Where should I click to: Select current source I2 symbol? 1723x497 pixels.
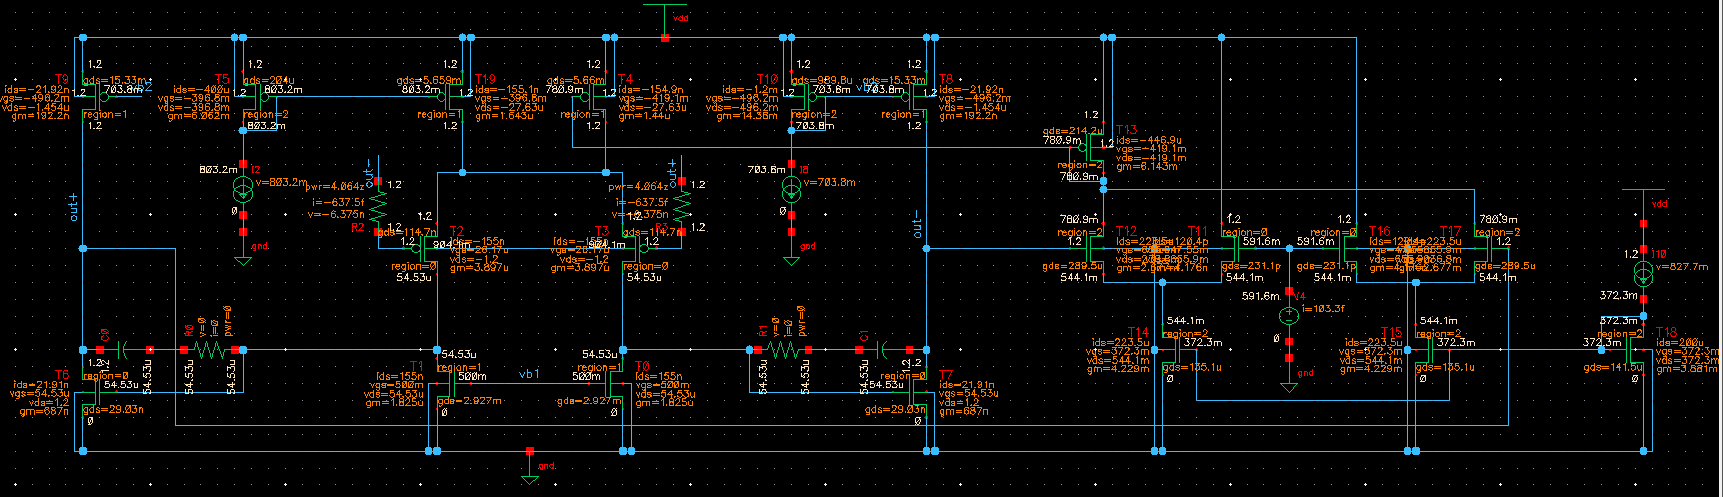click(x=243, y=190)
